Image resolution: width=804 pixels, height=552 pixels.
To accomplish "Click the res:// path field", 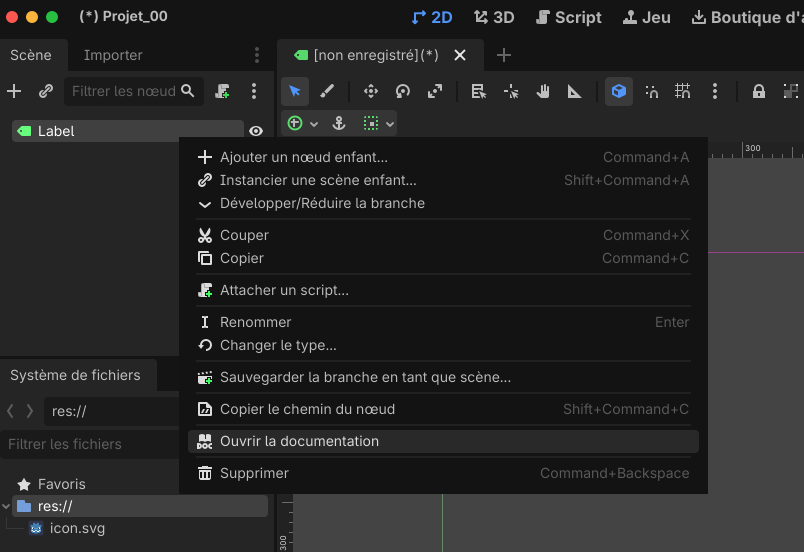I will 111,411.
